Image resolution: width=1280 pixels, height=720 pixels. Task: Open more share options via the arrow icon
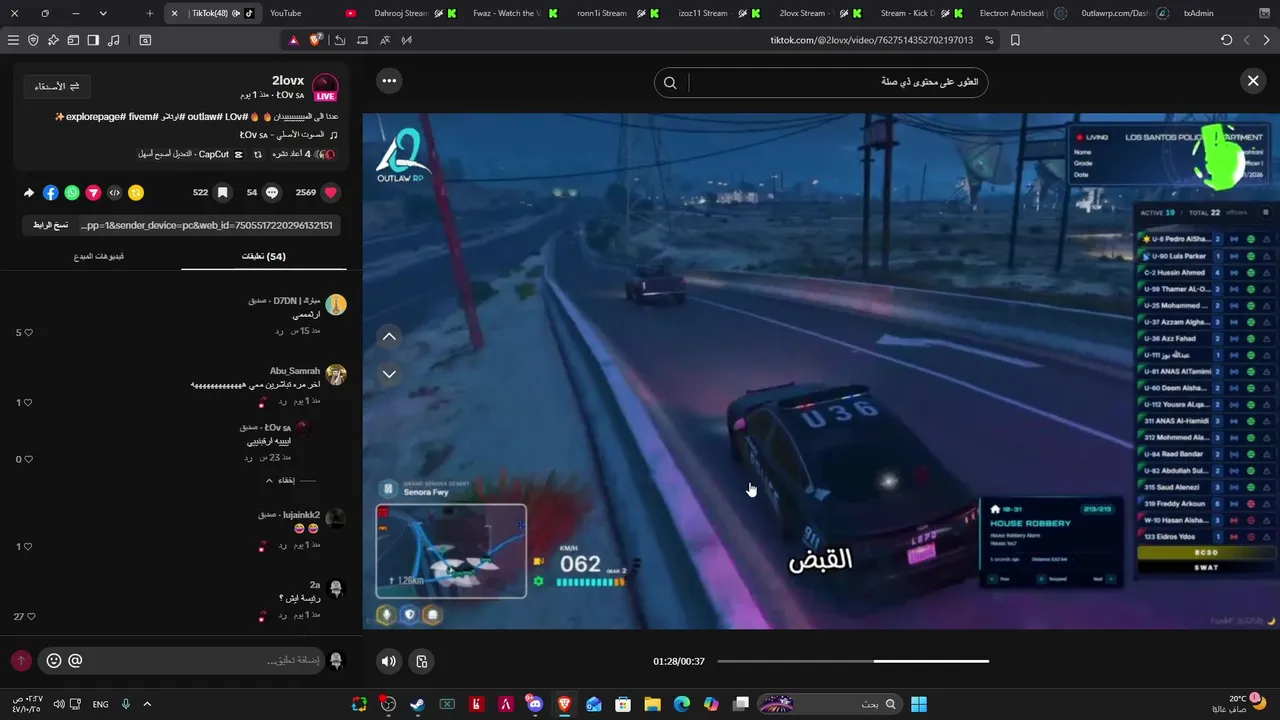click(x=29, y=192)
